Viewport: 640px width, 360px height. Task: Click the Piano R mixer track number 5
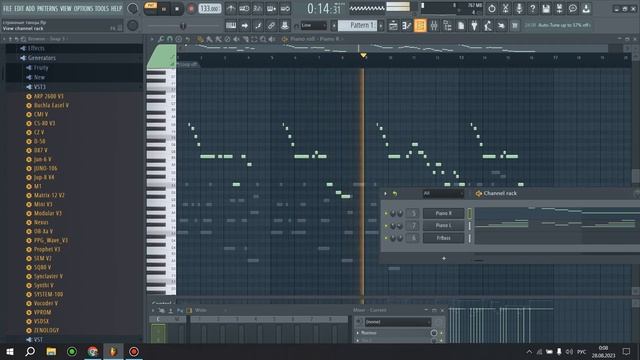(x=413, y=213)
